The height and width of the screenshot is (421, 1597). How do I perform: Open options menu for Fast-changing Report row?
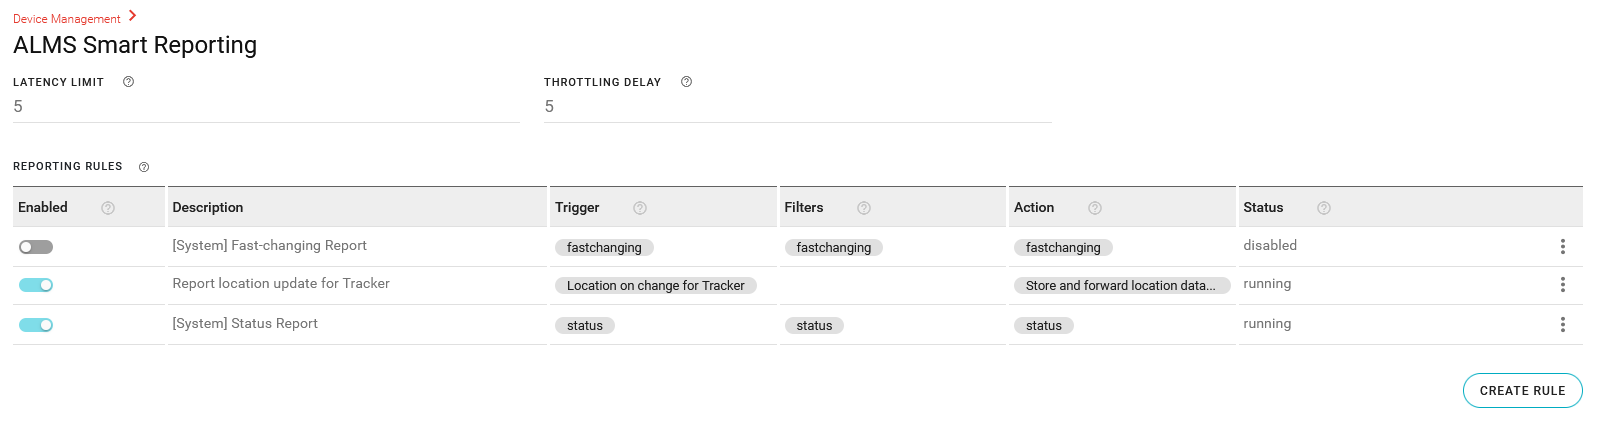[1563, 247]
